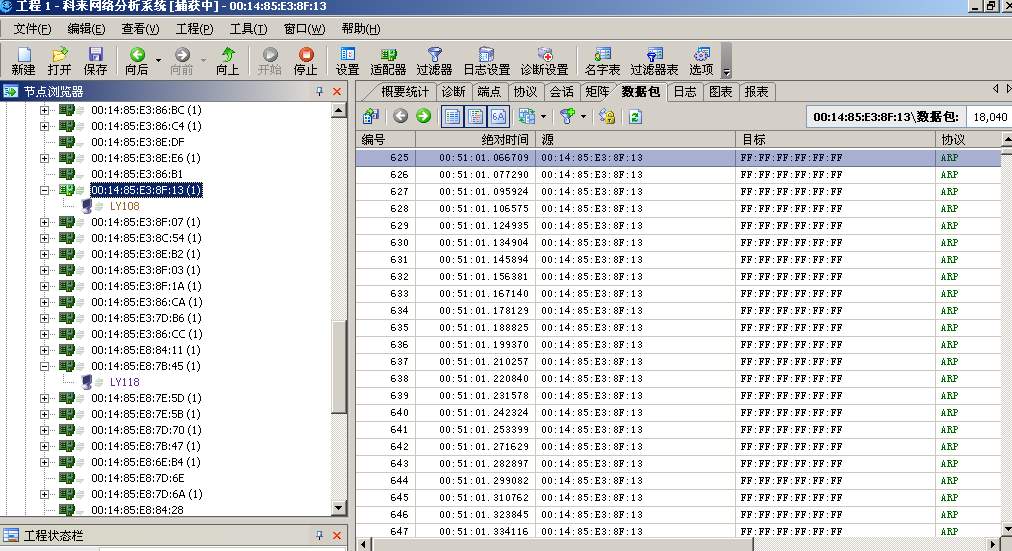This screenshot has width=1012, height=551.
Task: Toggle the packet decode view button
Action: click(475, 116)
